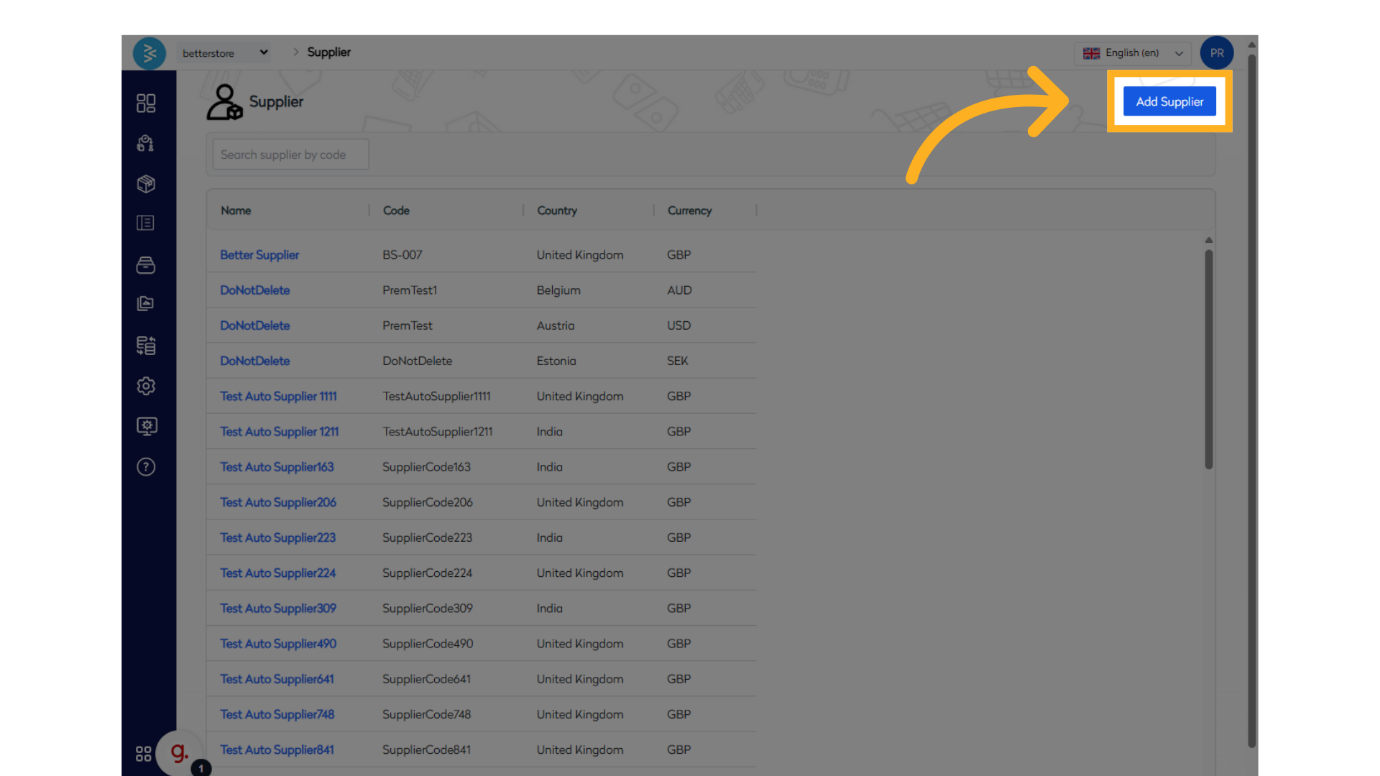Sort table by Name column header
This screenshot has width=1380, height=776.
pos(236,211)
